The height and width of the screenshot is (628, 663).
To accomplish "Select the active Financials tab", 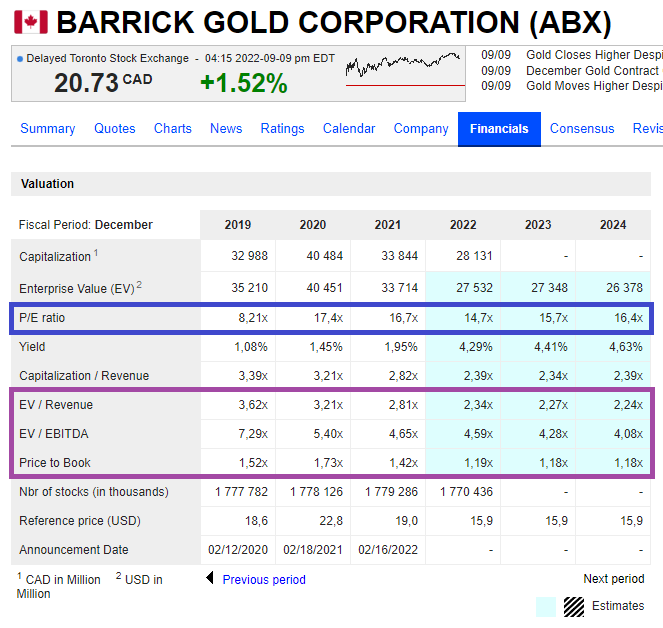I will click(x=499, y=129).
